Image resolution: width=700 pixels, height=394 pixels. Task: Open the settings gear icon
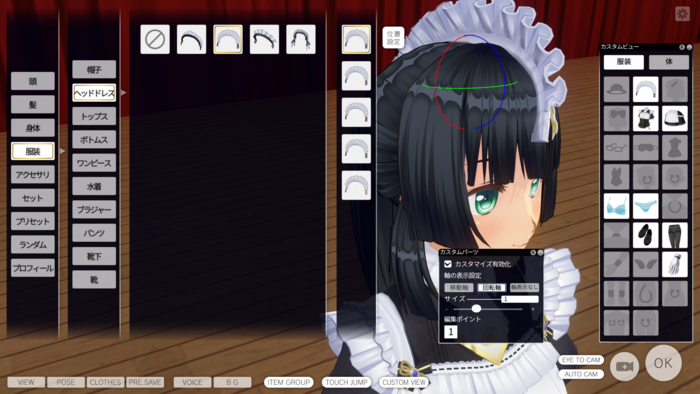pos(682,13)
